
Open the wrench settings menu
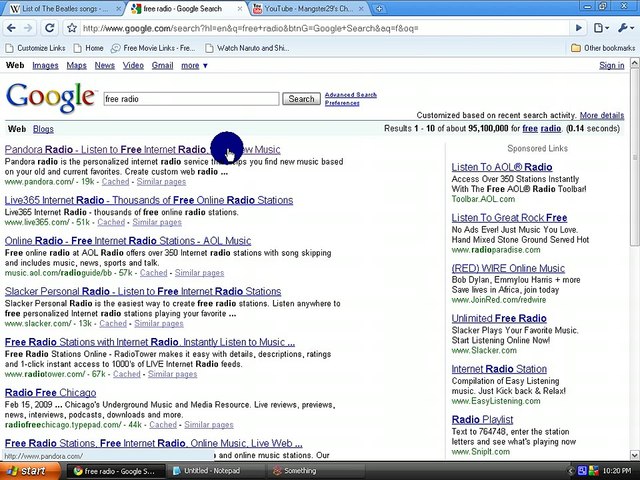pyautogui.click(x=625, y=28)
